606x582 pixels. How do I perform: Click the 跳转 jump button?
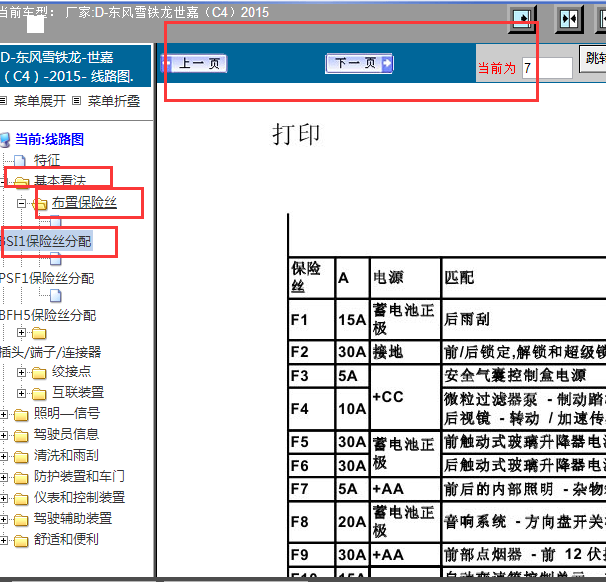(593, 59)
